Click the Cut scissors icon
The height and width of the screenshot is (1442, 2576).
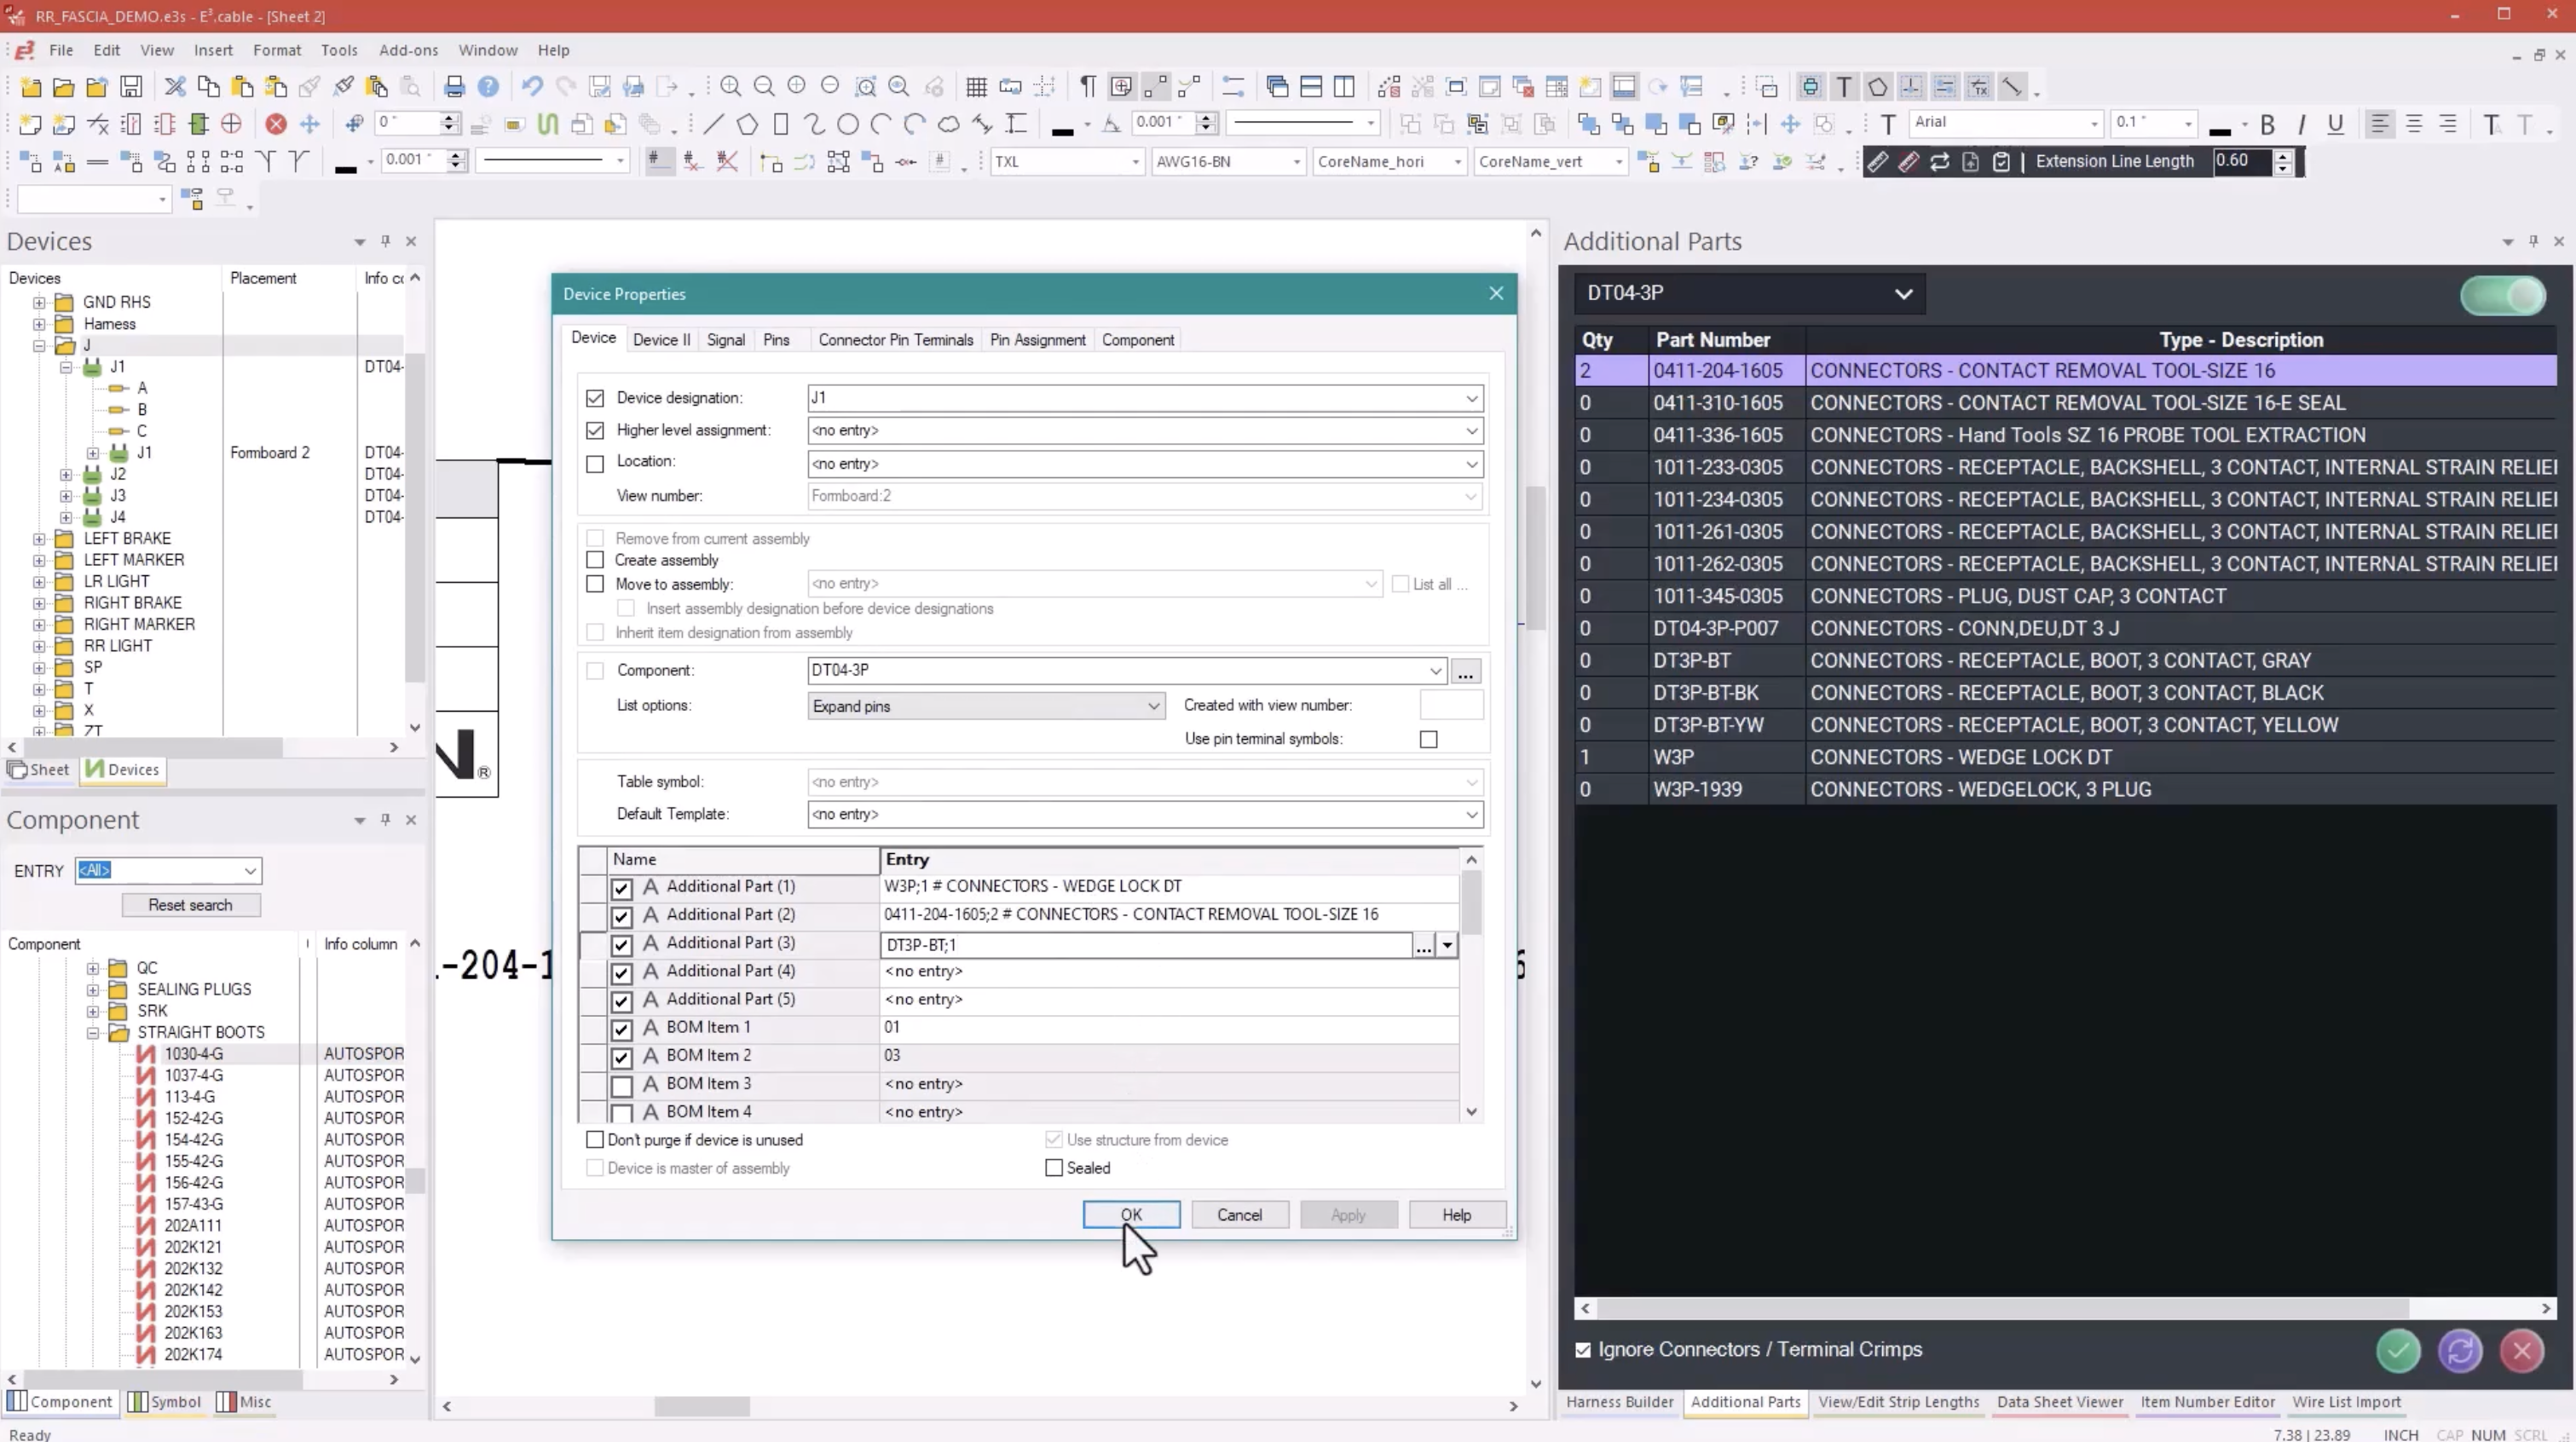point(175,87)
